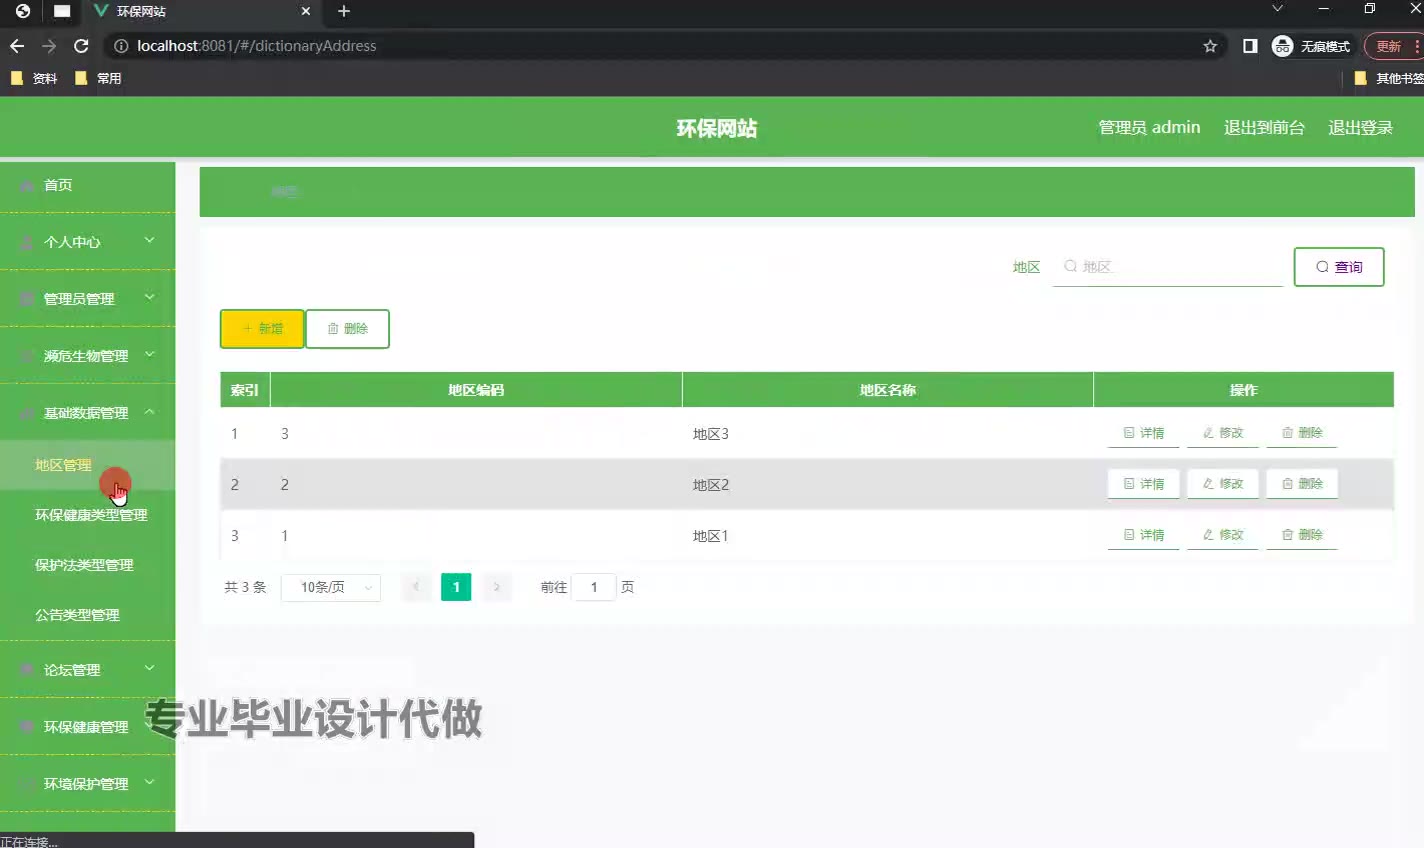Click the address bar URL

tap(257, 46)
